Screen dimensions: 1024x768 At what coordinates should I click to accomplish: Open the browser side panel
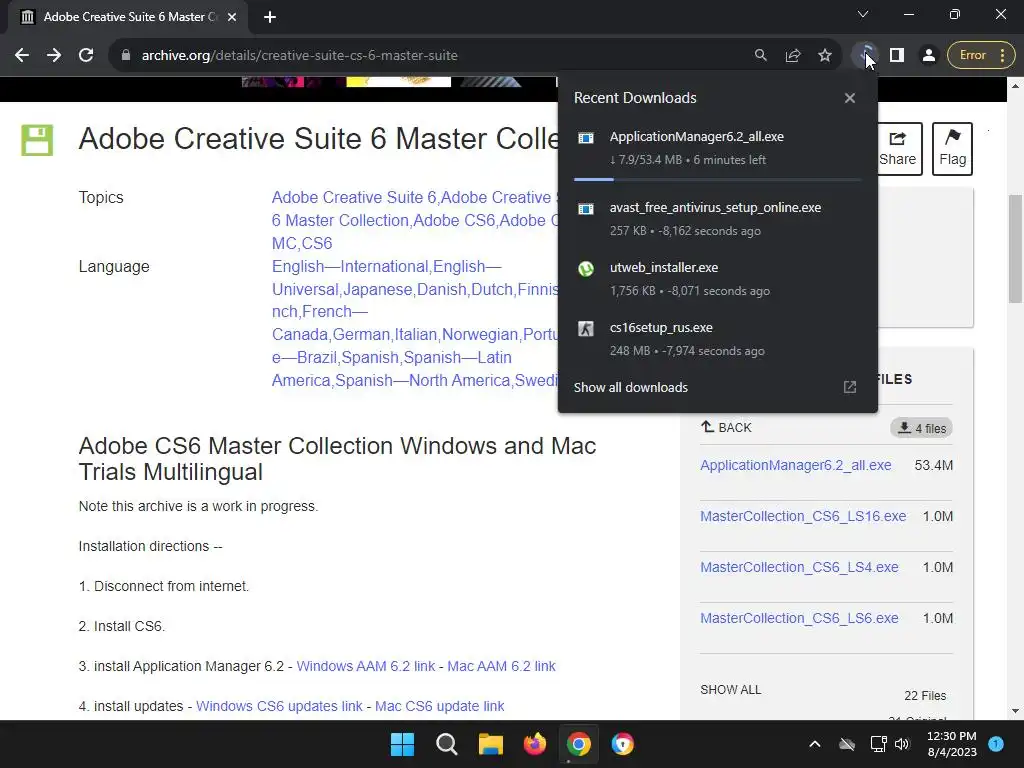pos(897,56)
